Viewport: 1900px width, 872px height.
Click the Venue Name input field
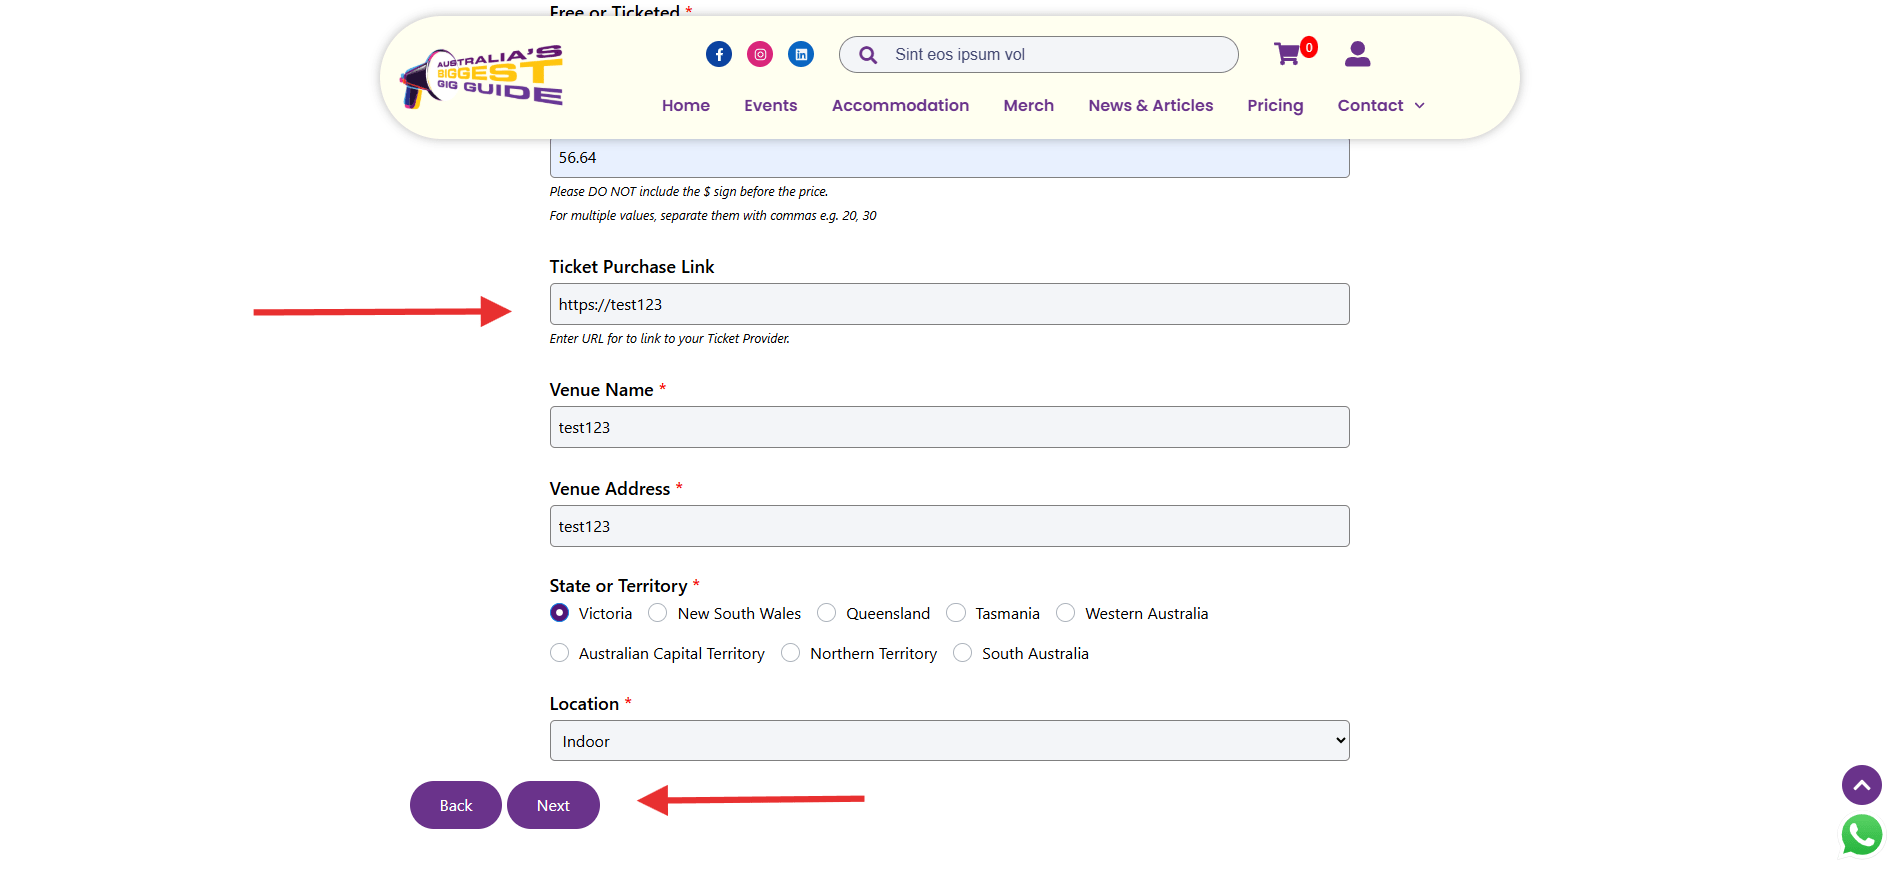pos(949,427)
